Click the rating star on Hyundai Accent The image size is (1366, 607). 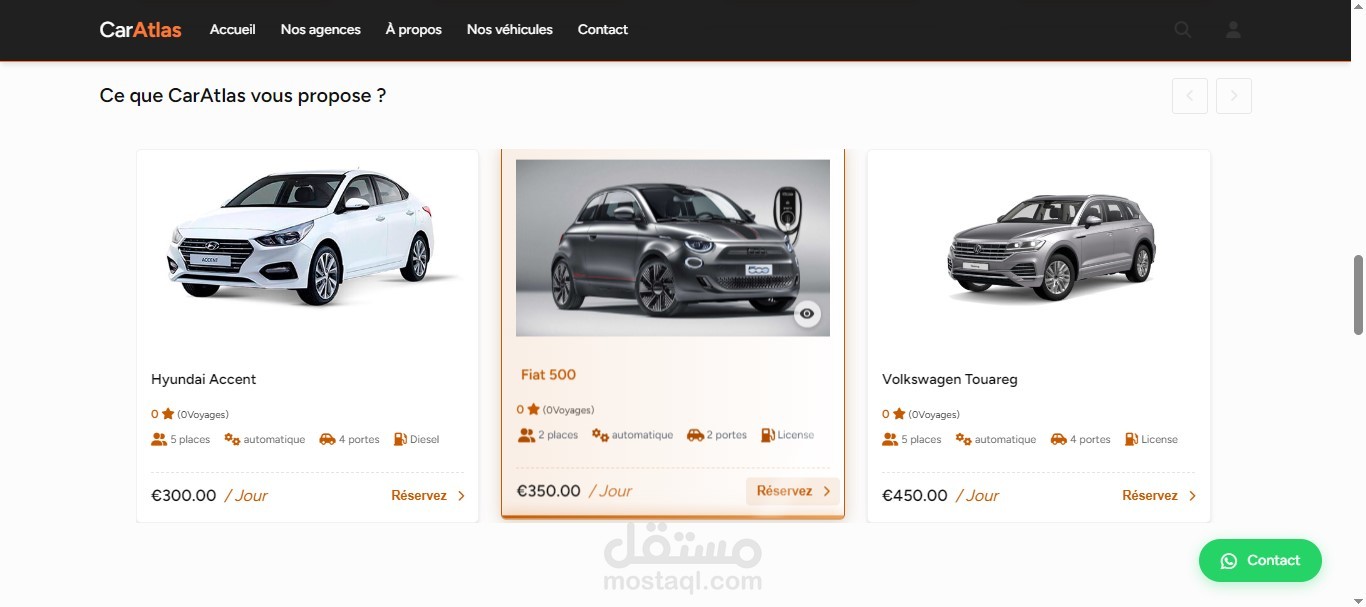[x=168, y=414]
